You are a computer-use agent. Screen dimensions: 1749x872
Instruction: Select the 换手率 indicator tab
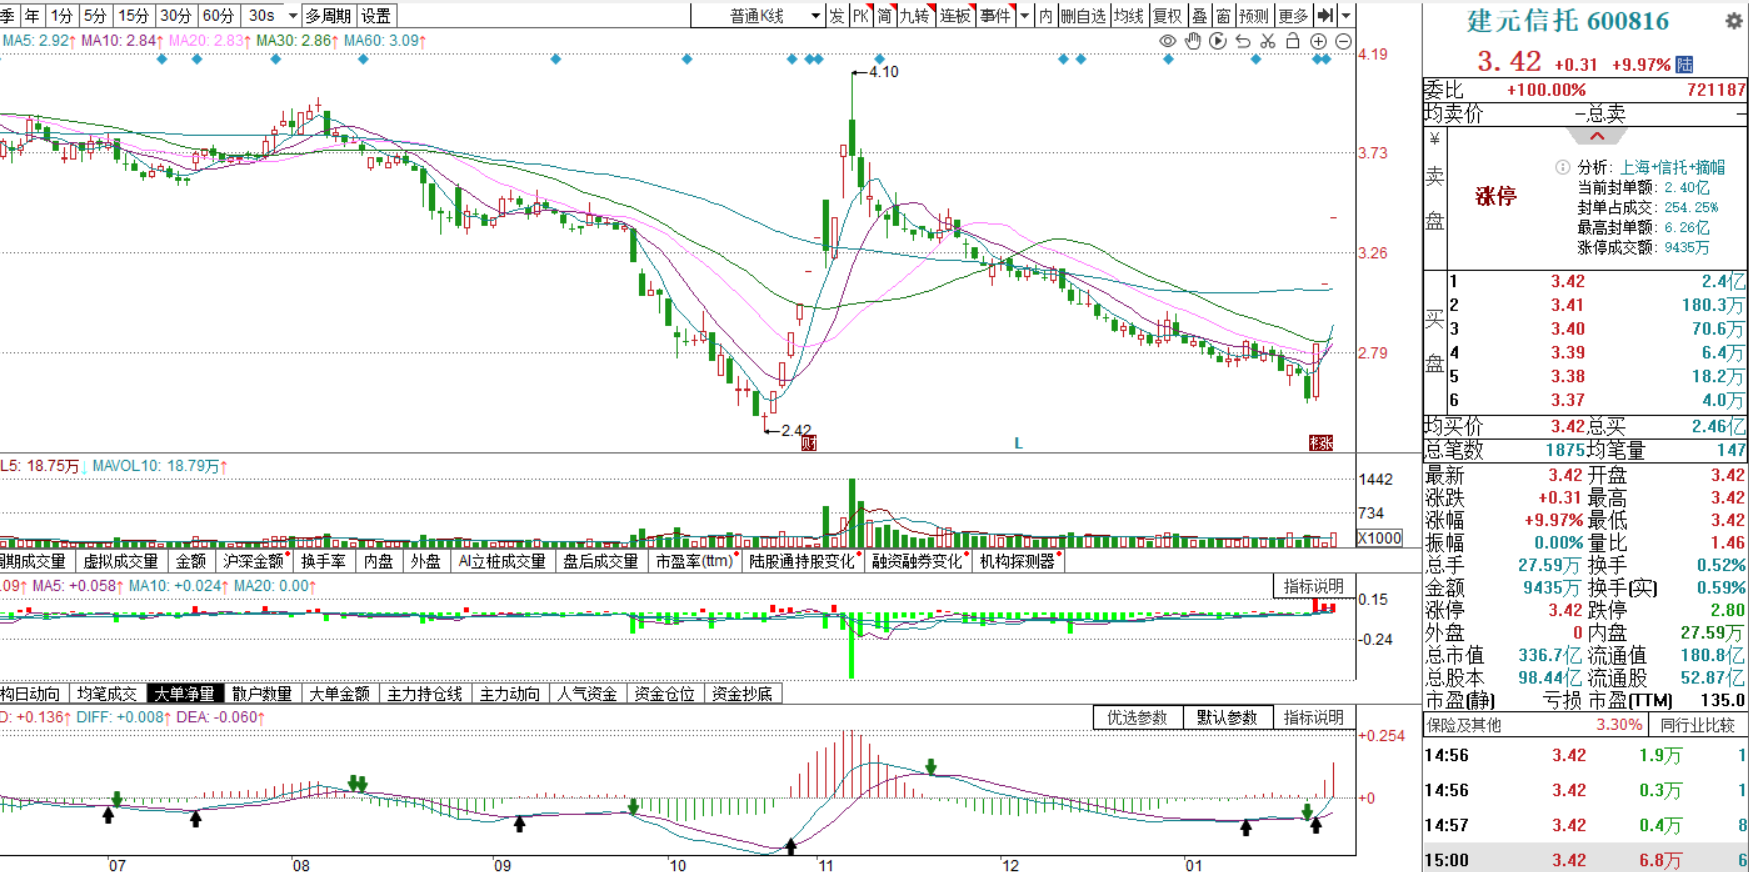pyautogui.click(x=323, y=561)
